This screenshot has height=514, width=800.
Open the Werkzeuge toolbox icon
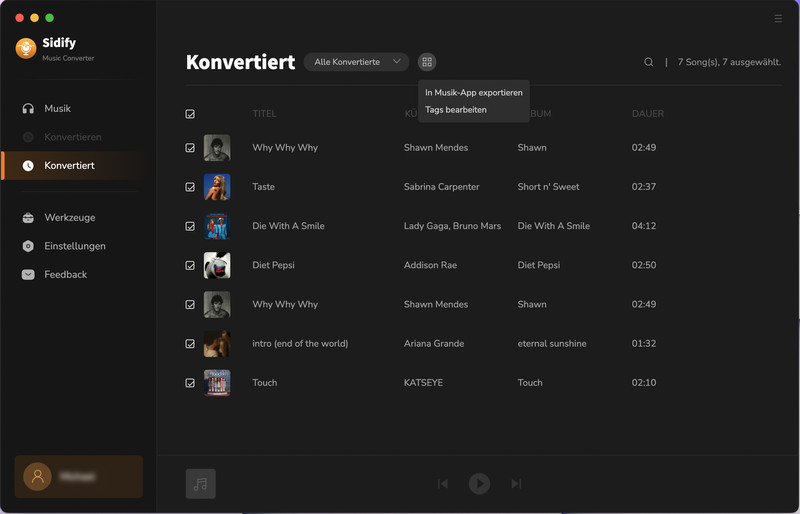28,218
